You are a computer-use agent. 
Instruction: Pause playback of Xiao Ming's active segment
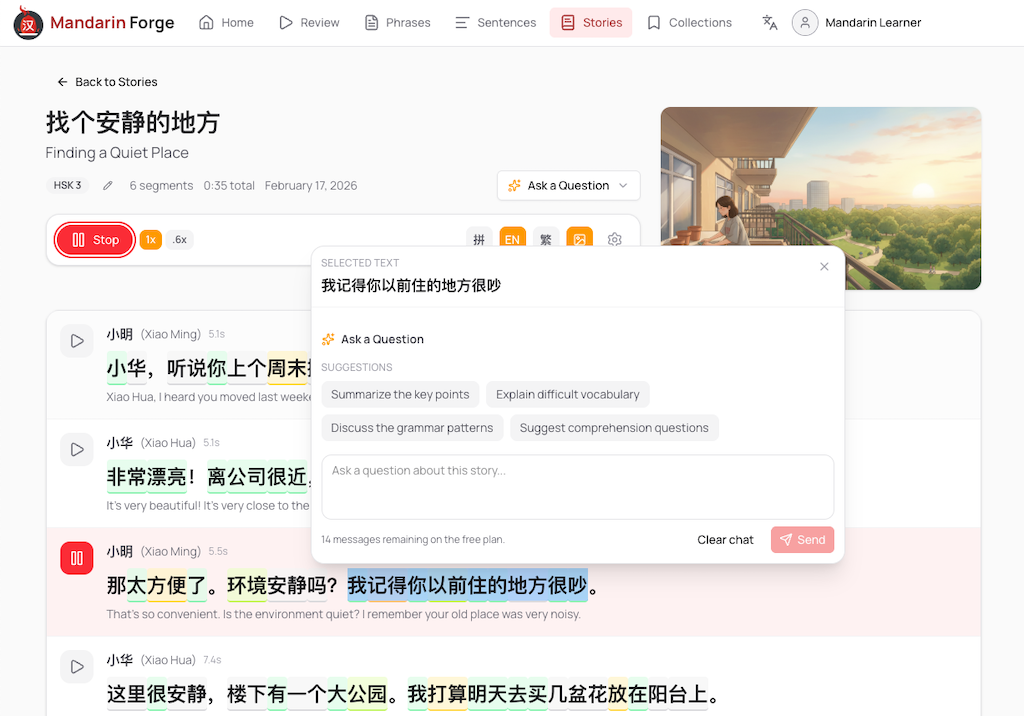(77, 558)
